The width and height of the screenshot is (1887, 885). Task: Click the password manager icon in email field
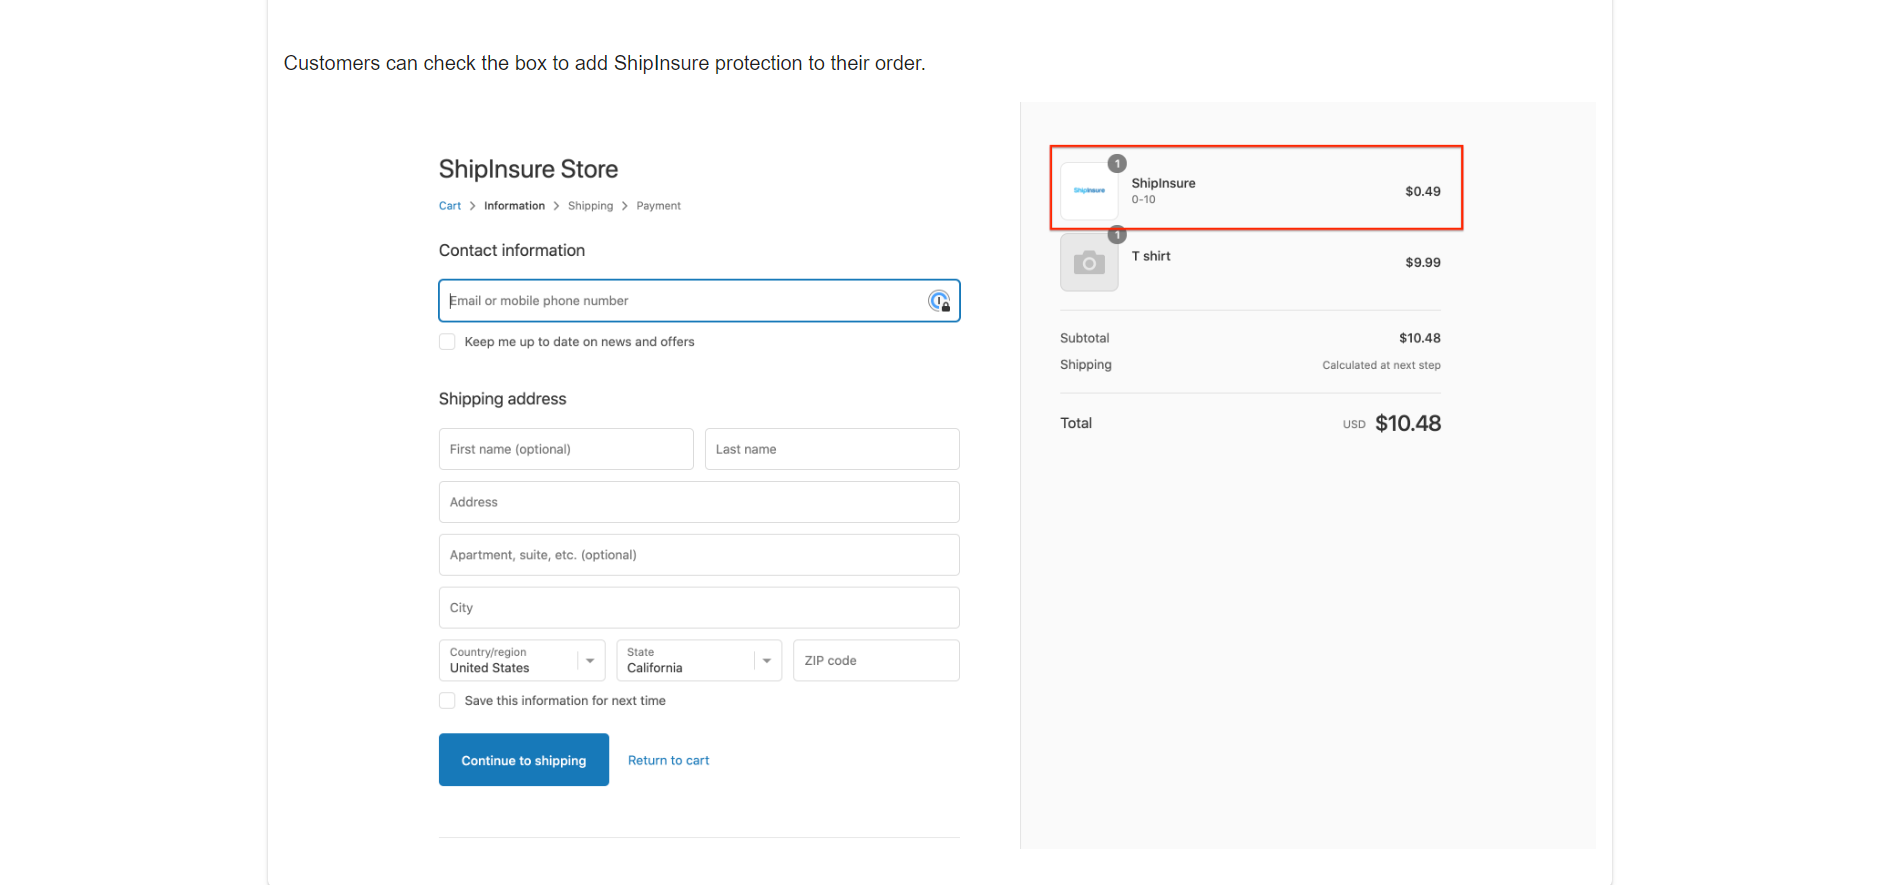[939, 301]
